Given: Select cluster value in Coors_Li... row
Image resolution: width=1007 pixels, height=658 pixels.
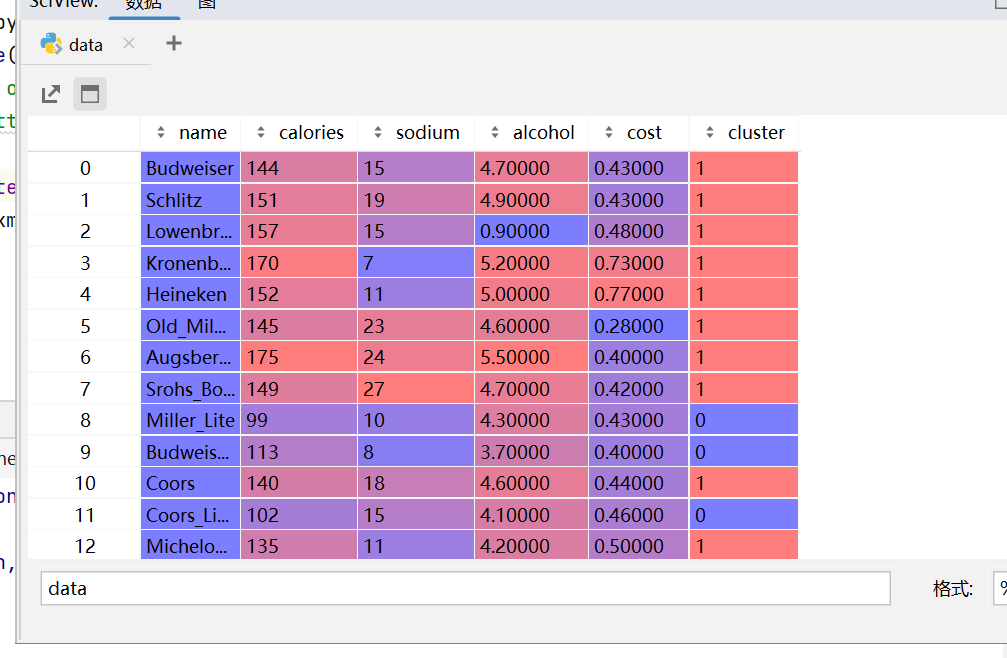Looking at the screenshot, I should [x=744, y=514].
